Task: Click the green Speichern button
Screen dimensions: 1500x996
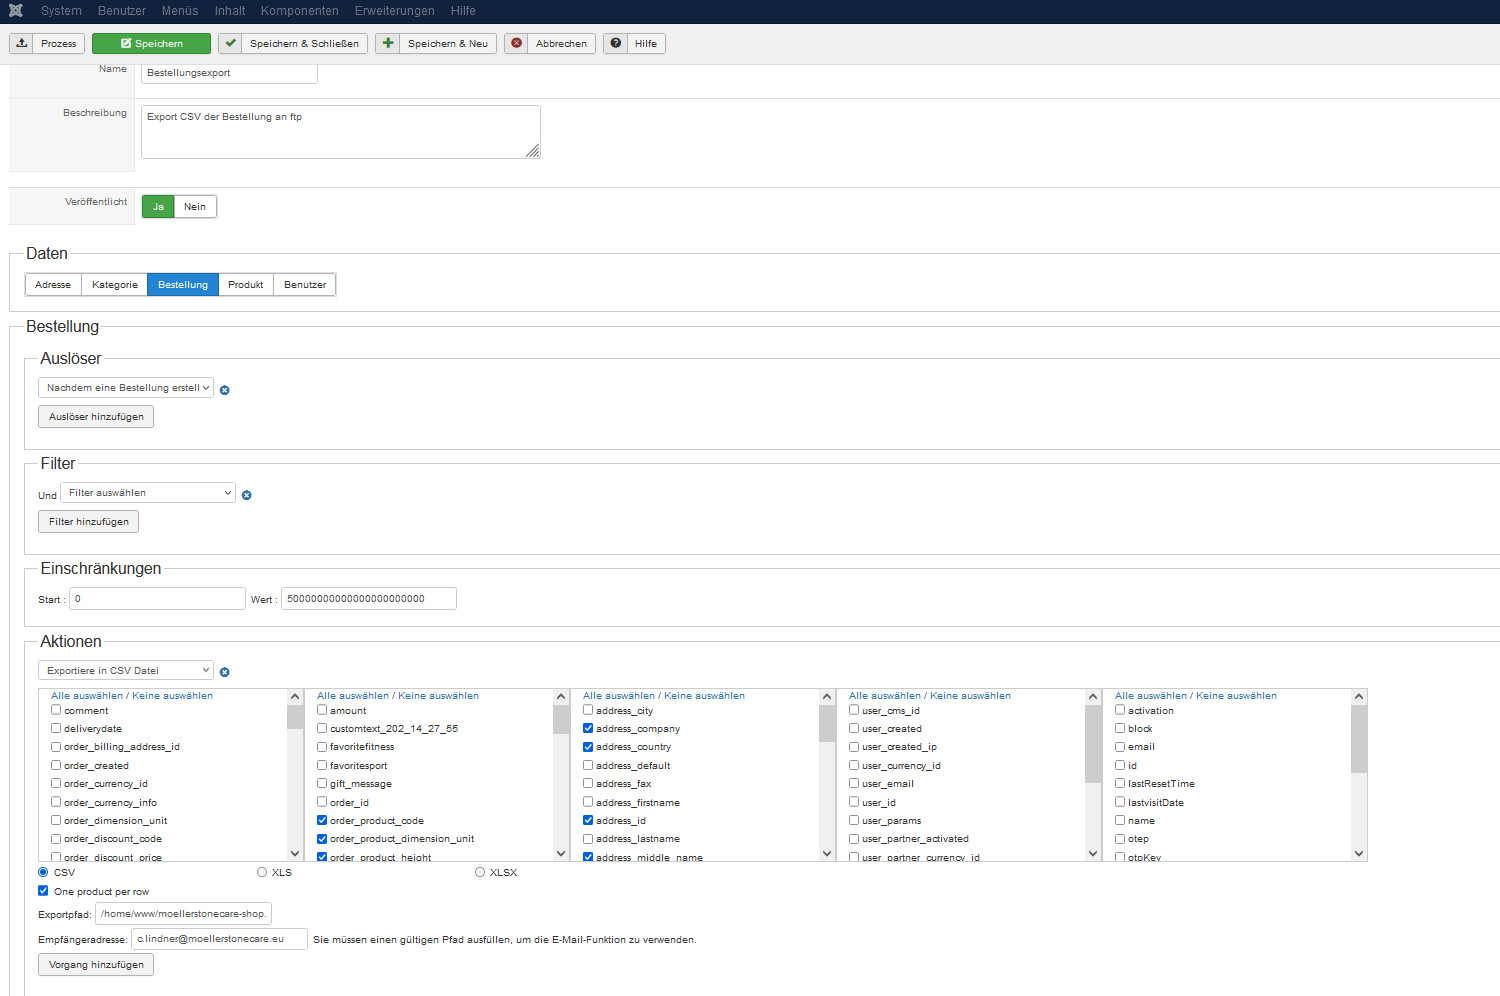Action: tap(151, 44)
